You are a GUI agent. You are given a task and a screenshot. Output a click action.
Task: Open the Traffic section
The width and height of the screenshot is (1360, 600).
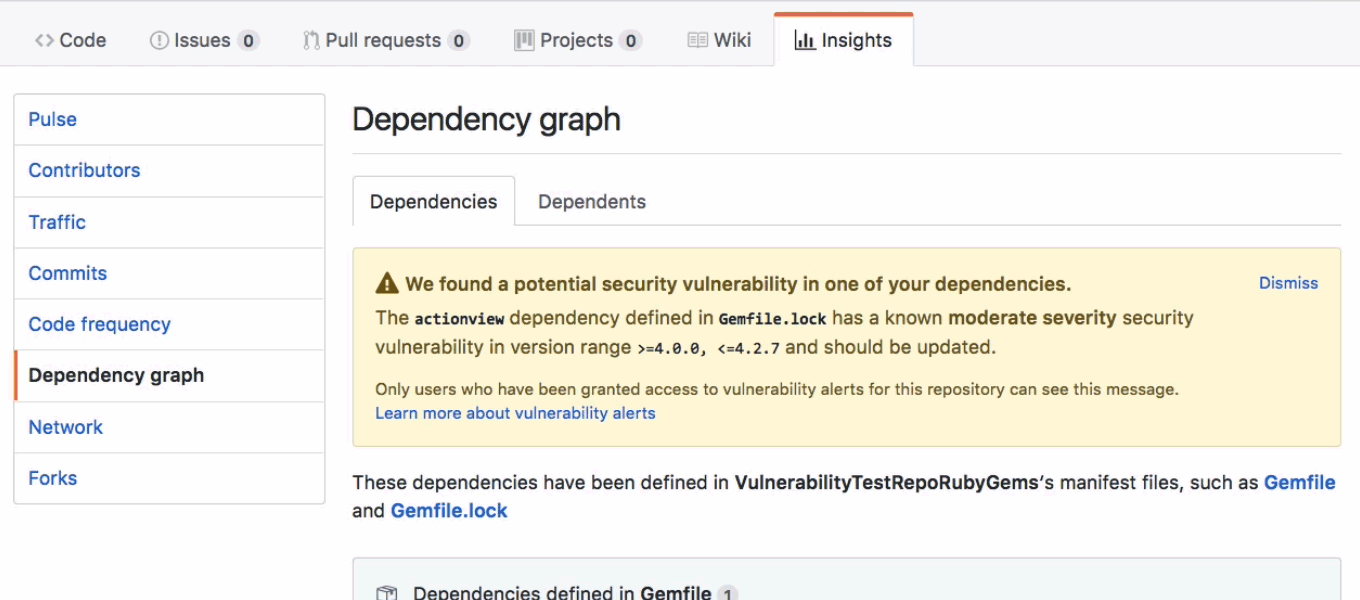(57, 222)
